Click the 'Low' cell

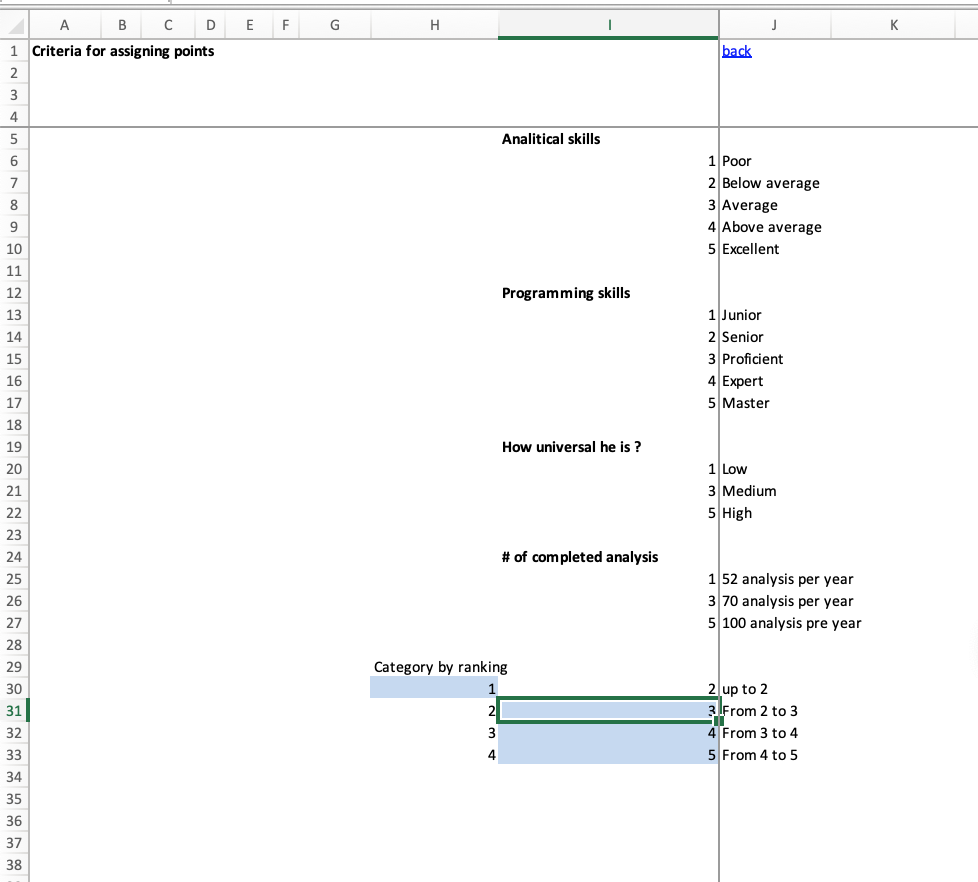click(x=734, y=469)
